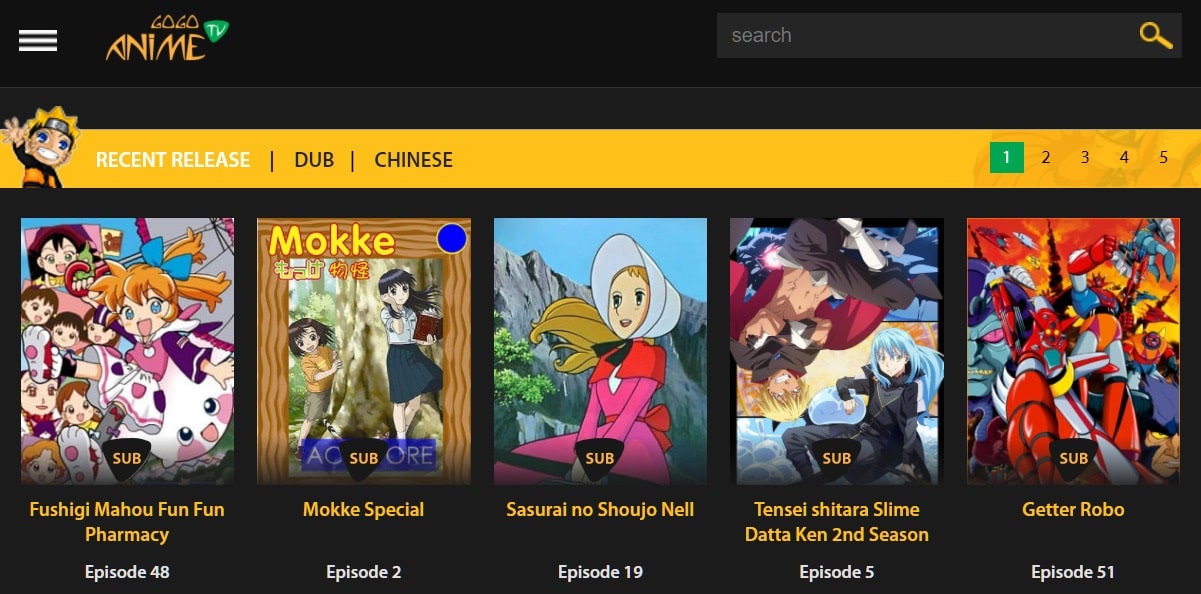Open the Sasurai no Shoujo Nell poster
Viewport: 1201px width, 594px height.
(600, 351)
